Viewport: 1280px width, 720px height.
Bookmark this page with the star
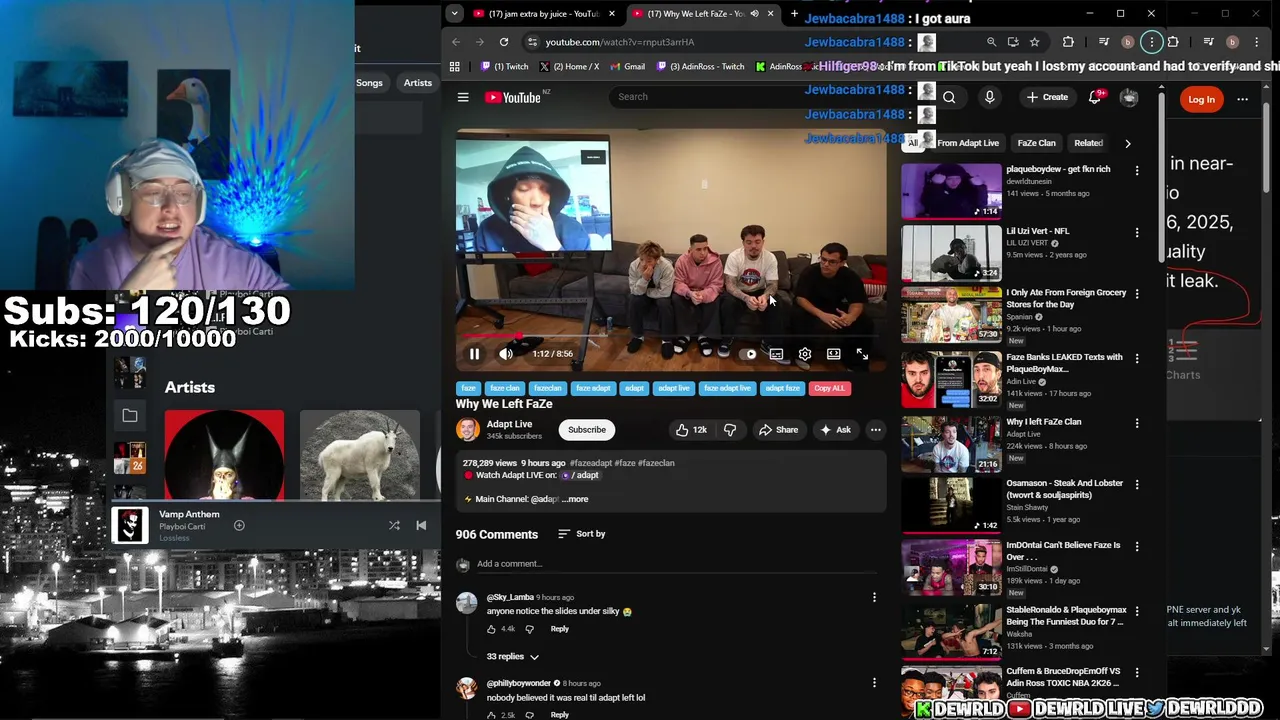[x=1034, y=42]
